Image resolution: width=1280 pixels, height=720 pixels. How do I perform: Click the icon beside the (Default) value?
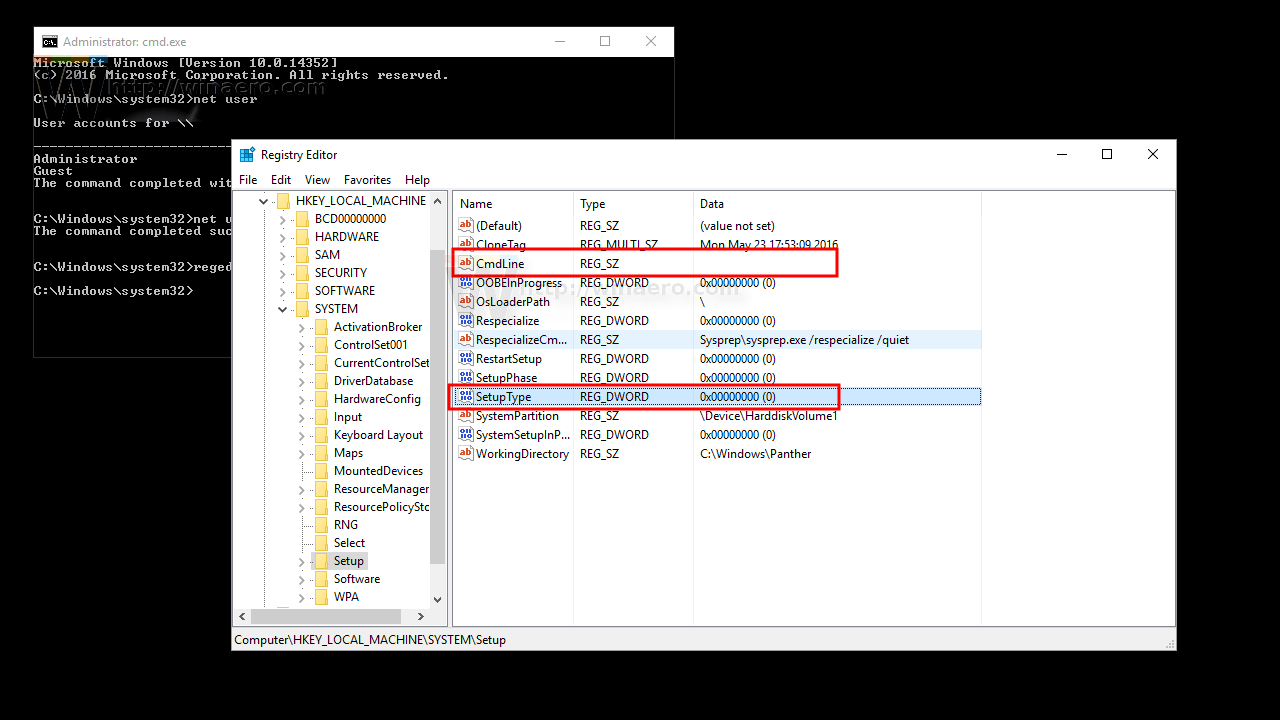click(464, 225)
